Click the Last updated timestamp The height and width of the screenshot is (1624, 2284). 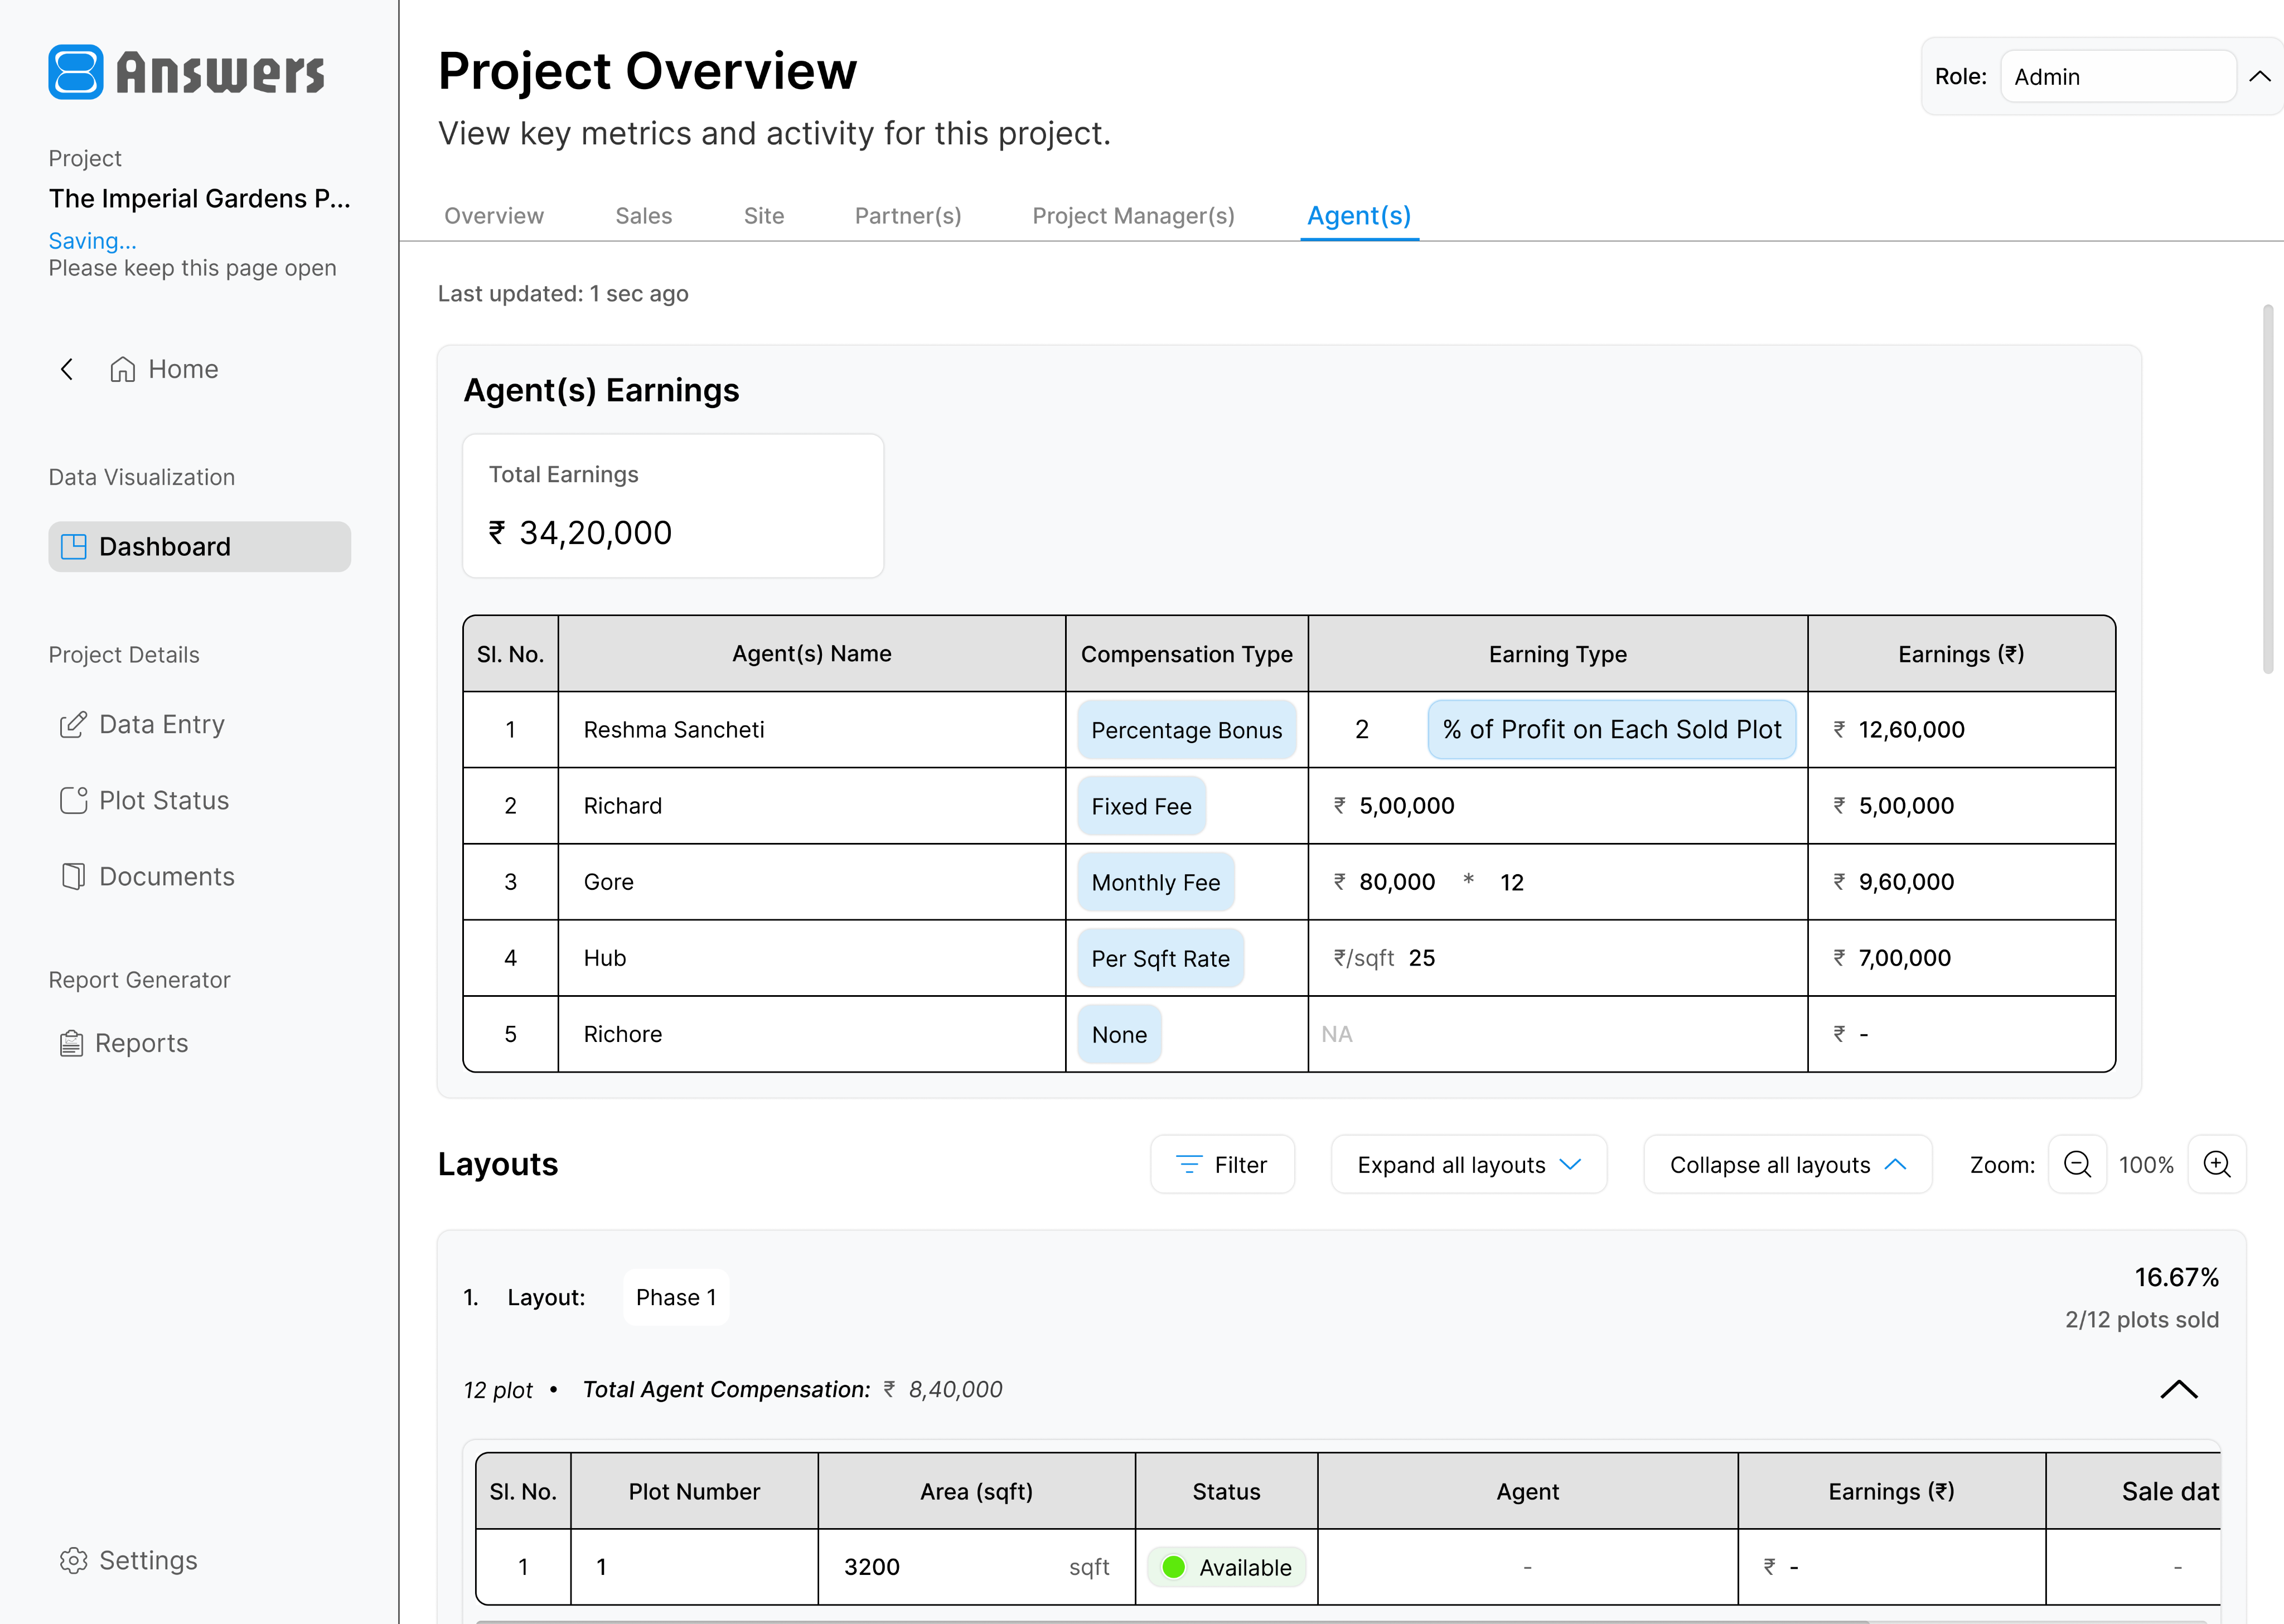coord(563,293)
